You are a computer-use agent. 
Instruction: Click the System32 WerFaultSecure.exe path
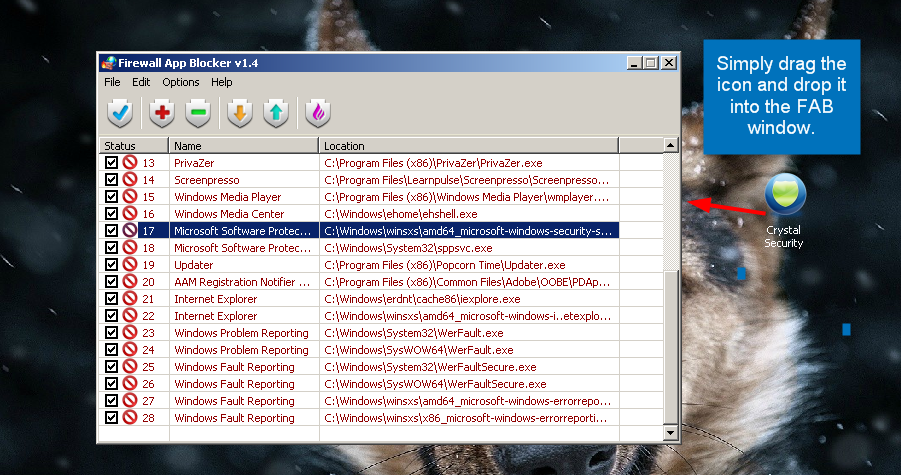pos(430,367)
